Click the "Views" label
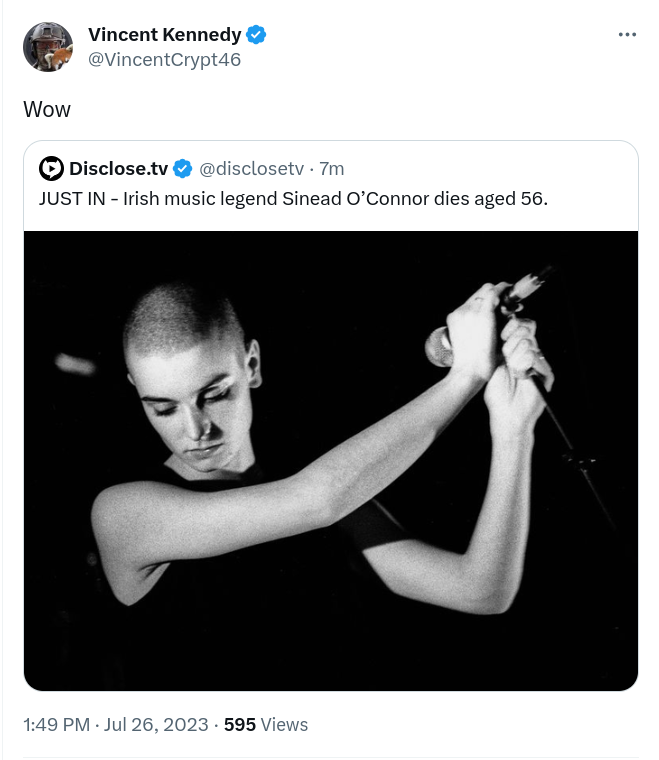This screenshot has height=760, width=659. (284, 725)
